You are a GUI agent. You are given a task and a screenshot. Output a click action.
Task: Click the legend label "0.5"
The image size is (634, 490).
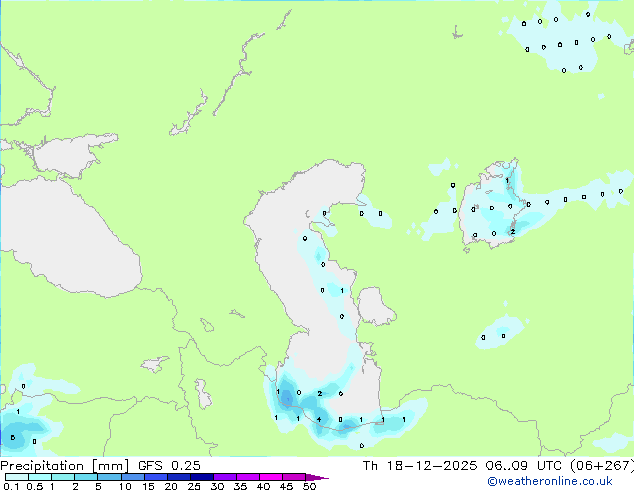[35, 486]
